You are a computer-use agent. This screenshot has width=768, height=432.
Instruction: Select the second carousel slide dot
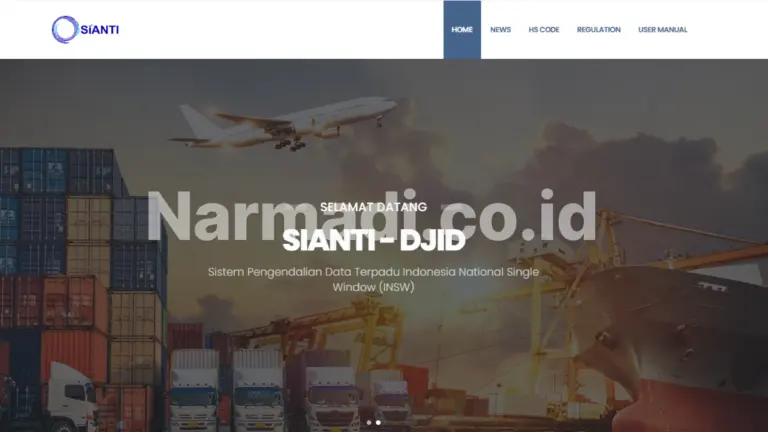click(x=378, y=422)
